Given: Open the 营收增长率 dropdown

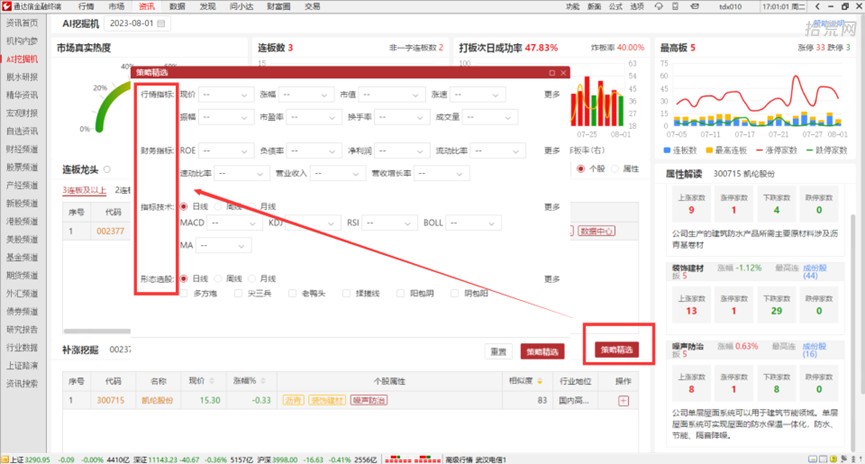Looking at the screenshot, I should (x=441, y=173).
